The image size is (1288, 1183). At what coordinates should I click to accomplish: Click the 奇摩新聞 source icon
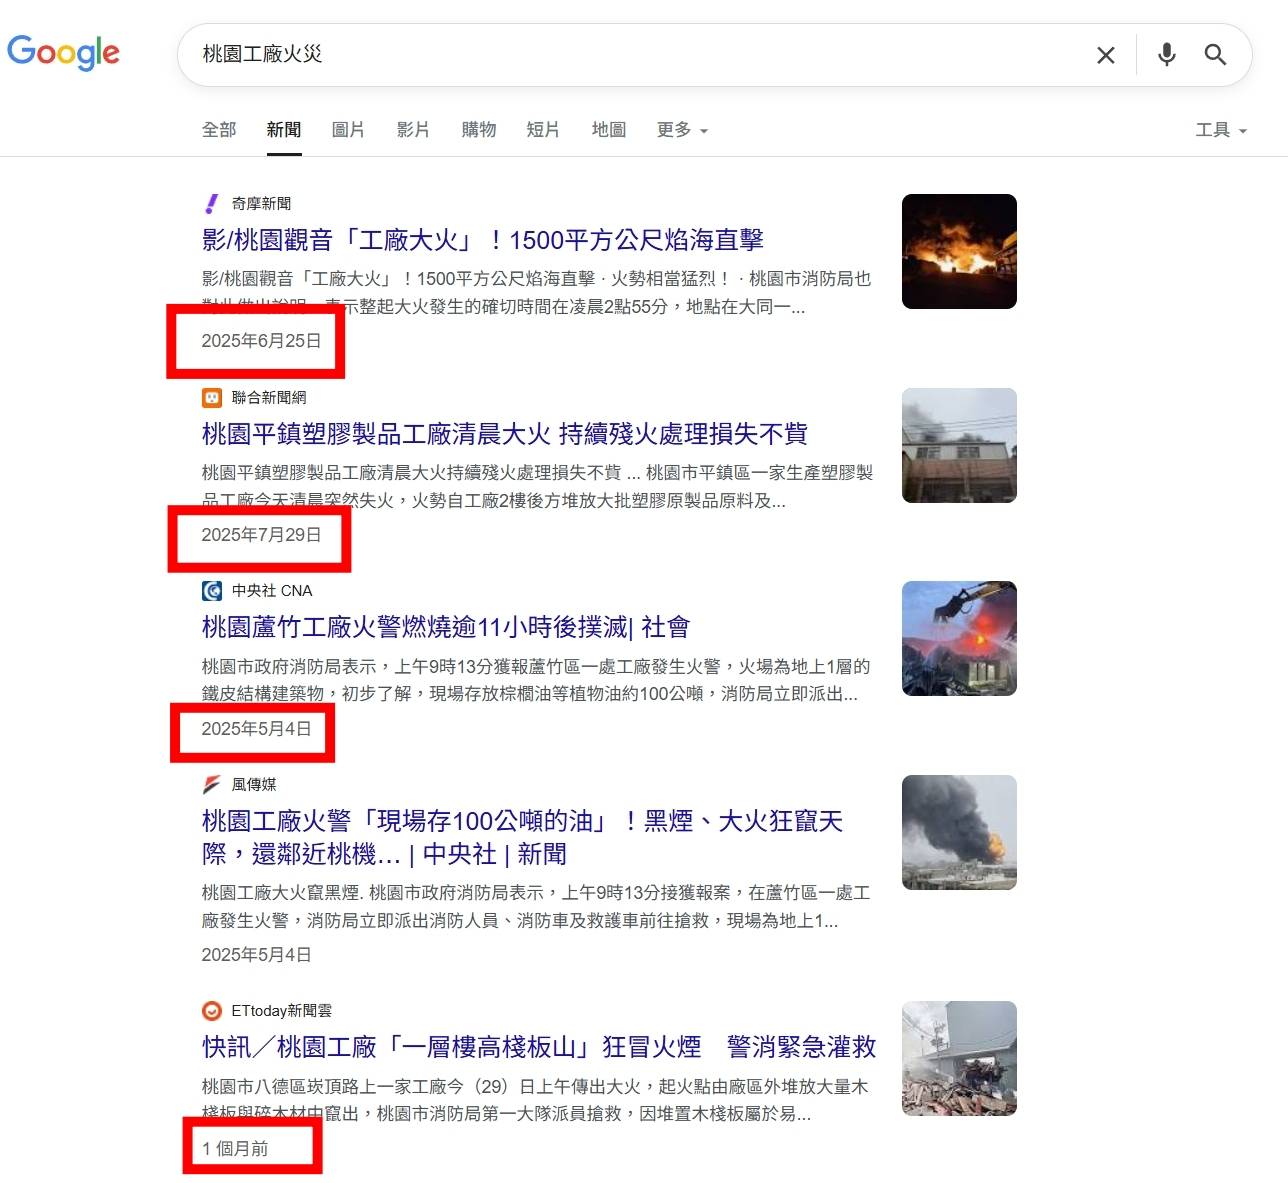click(x=211, y=204)
